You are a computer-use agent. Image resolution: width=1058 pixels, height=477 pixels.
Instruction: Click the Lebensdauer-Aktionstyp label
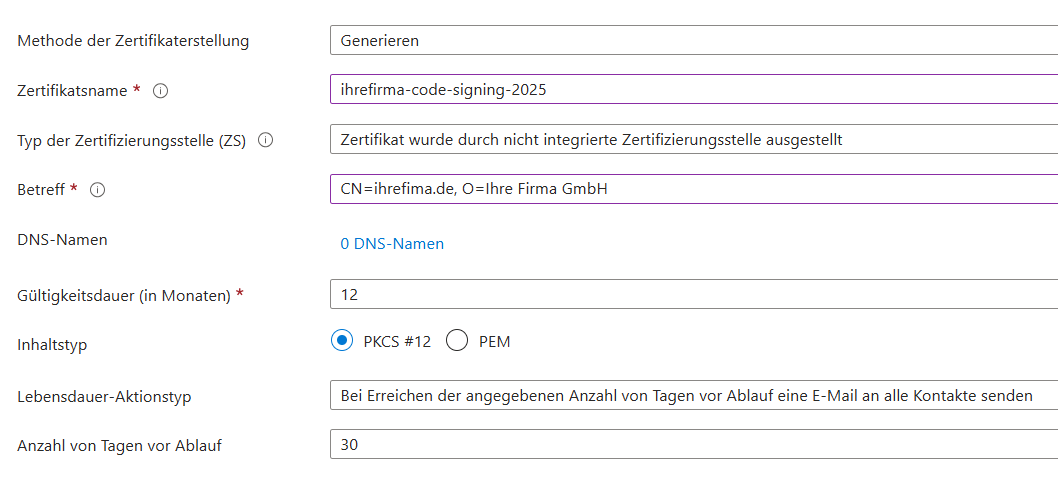[104, 396]
